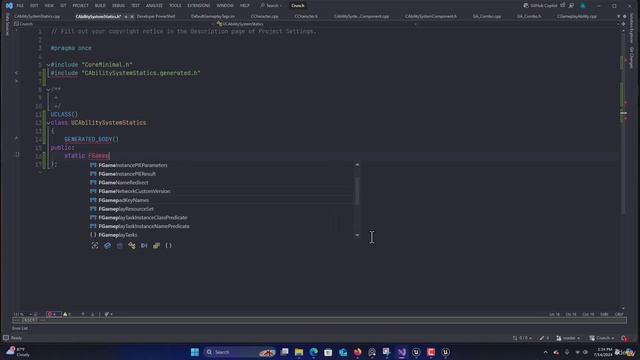Select FGameplayTaskInstanceNamePredicate suggestion

click(x=222, y=226)
